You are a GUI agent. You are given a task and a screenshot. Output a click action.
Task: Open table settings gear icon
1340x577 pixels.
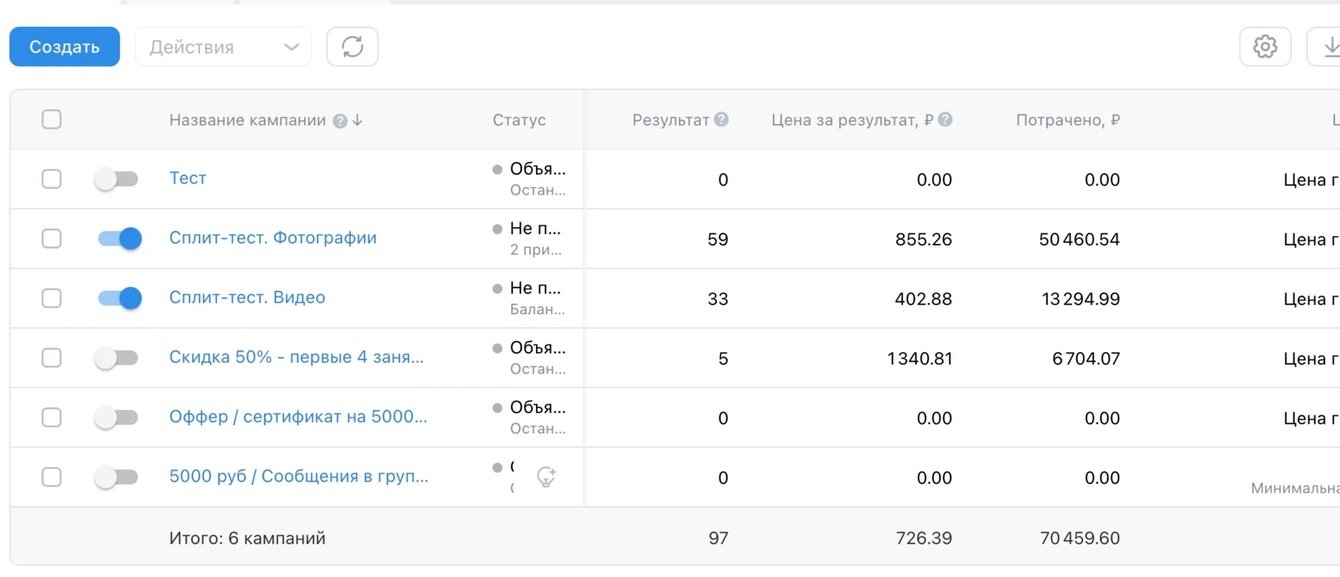[x=1265, y=47]
